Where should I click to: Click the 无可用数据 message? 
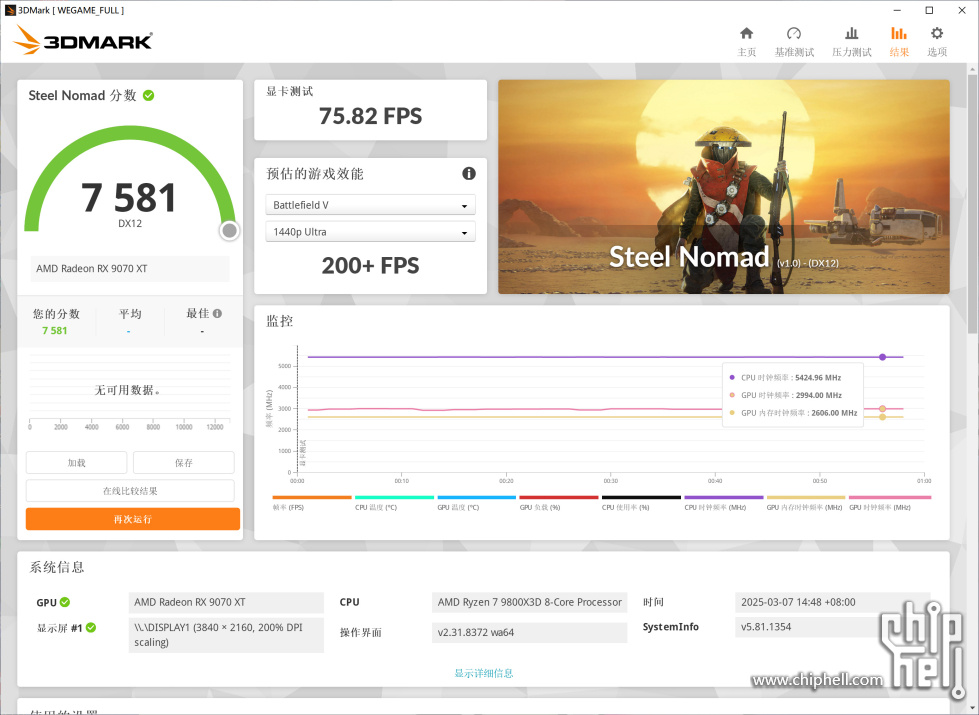coord(128,390)
